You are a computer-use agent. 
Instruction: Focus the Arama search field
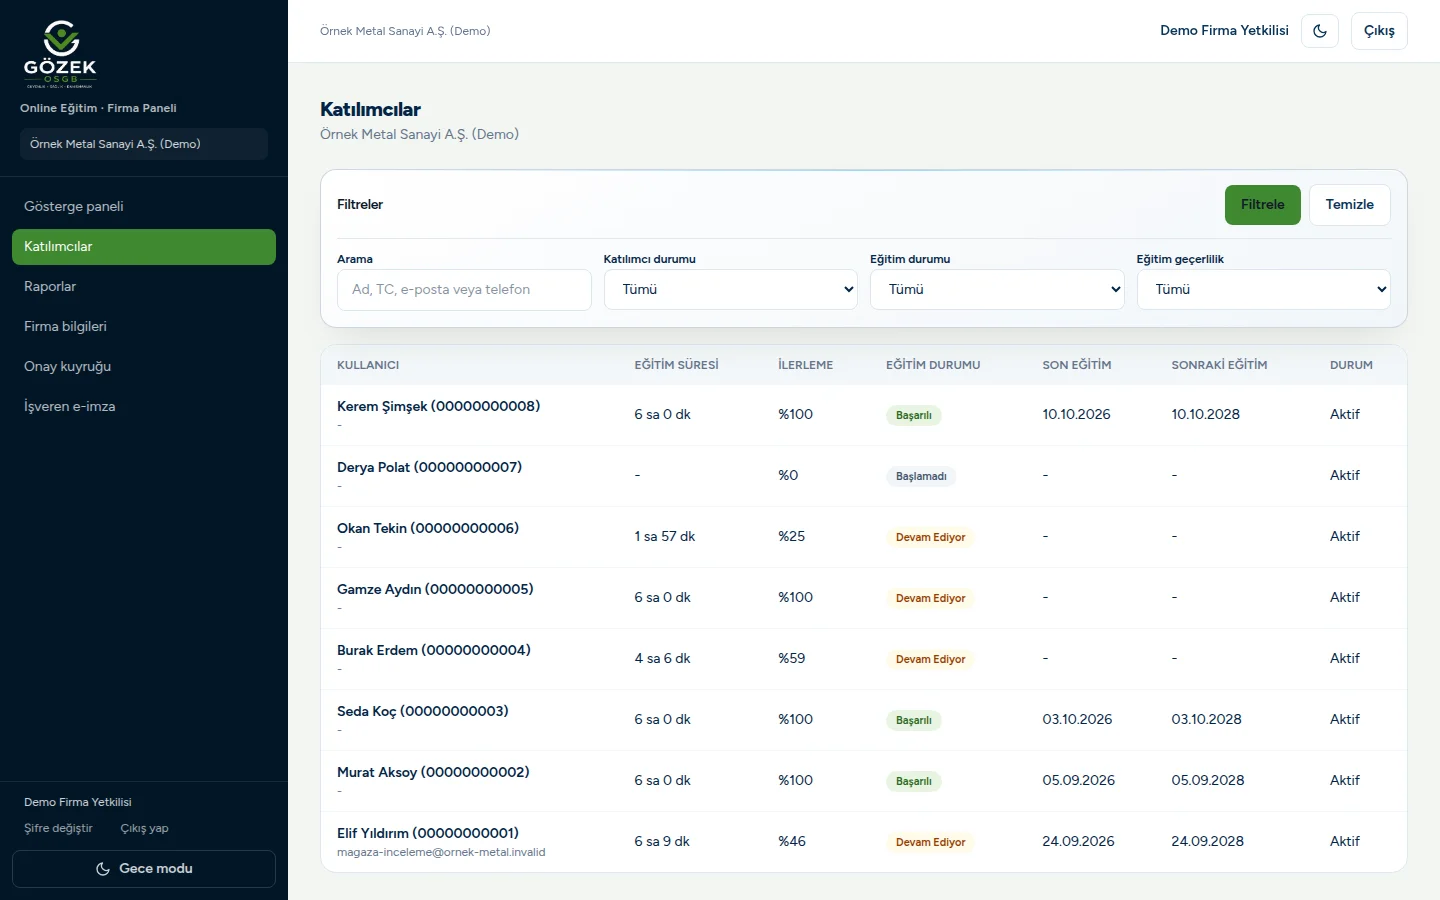tap(464, 290)
